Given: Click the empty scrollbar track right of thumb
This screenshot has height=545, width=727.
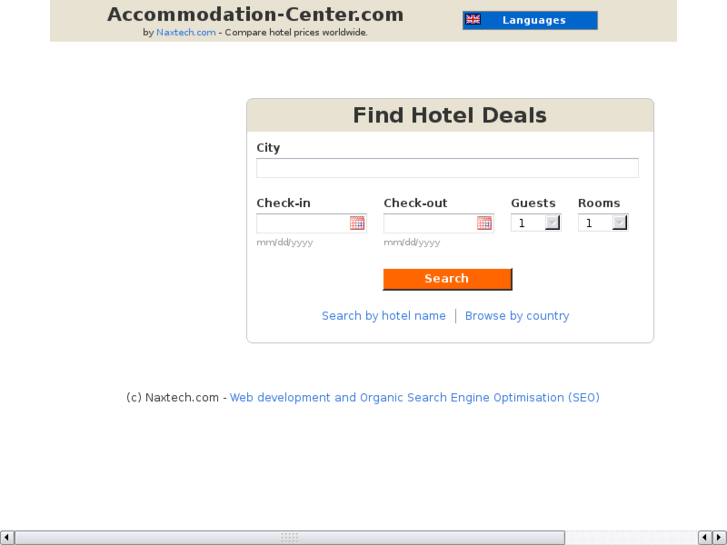Looking at the screenshot, I should coord(630,538).
